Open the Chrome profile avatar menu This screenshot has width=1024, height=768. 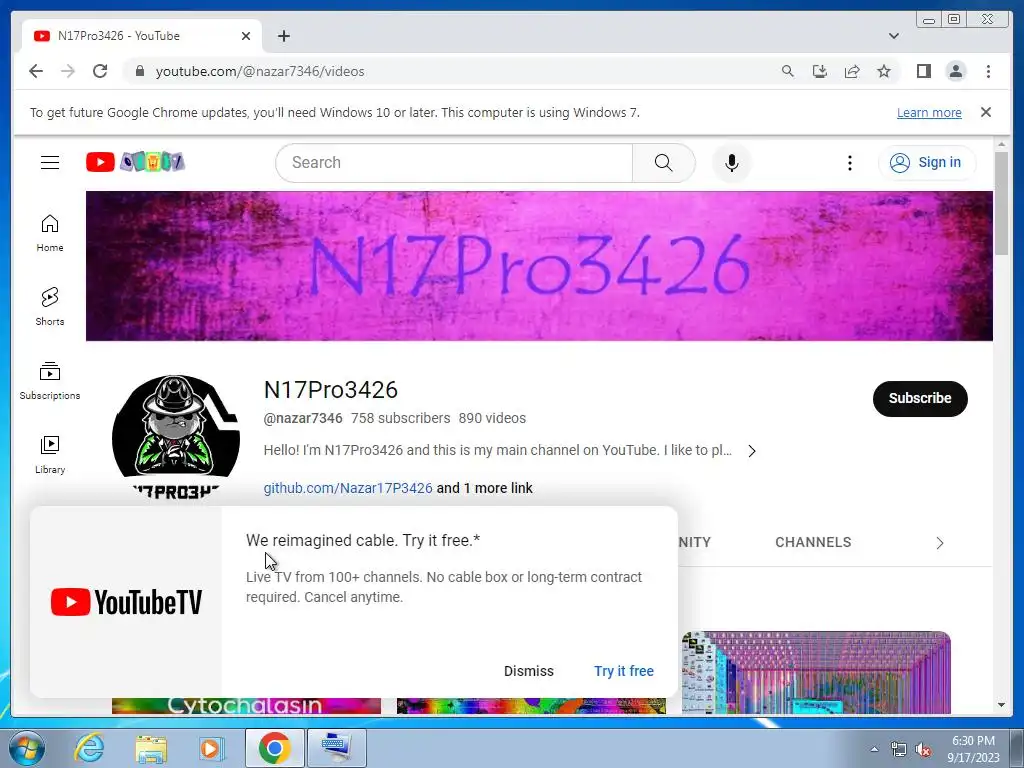coord(955,71)
